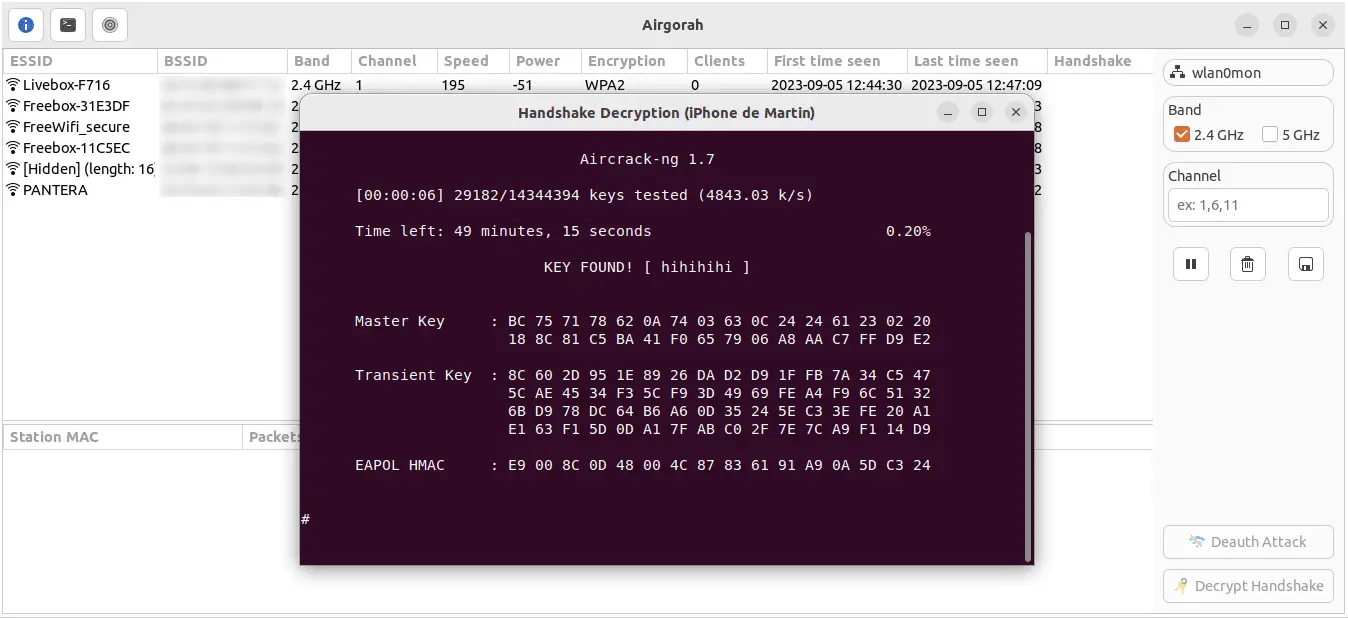Click the Time left line in terminal
Screen dimensions: 1348x618
coord(503,231)
